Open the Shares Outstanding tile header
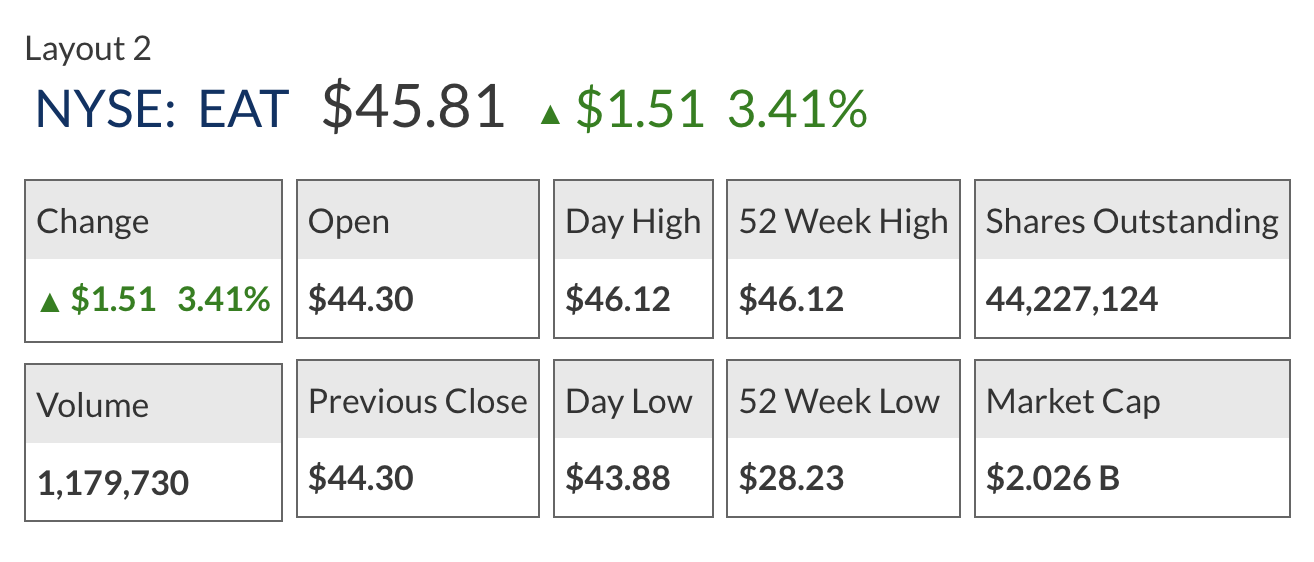Image resolution: width=1314 pixels, height=562 pixels. click(1132, 221)
